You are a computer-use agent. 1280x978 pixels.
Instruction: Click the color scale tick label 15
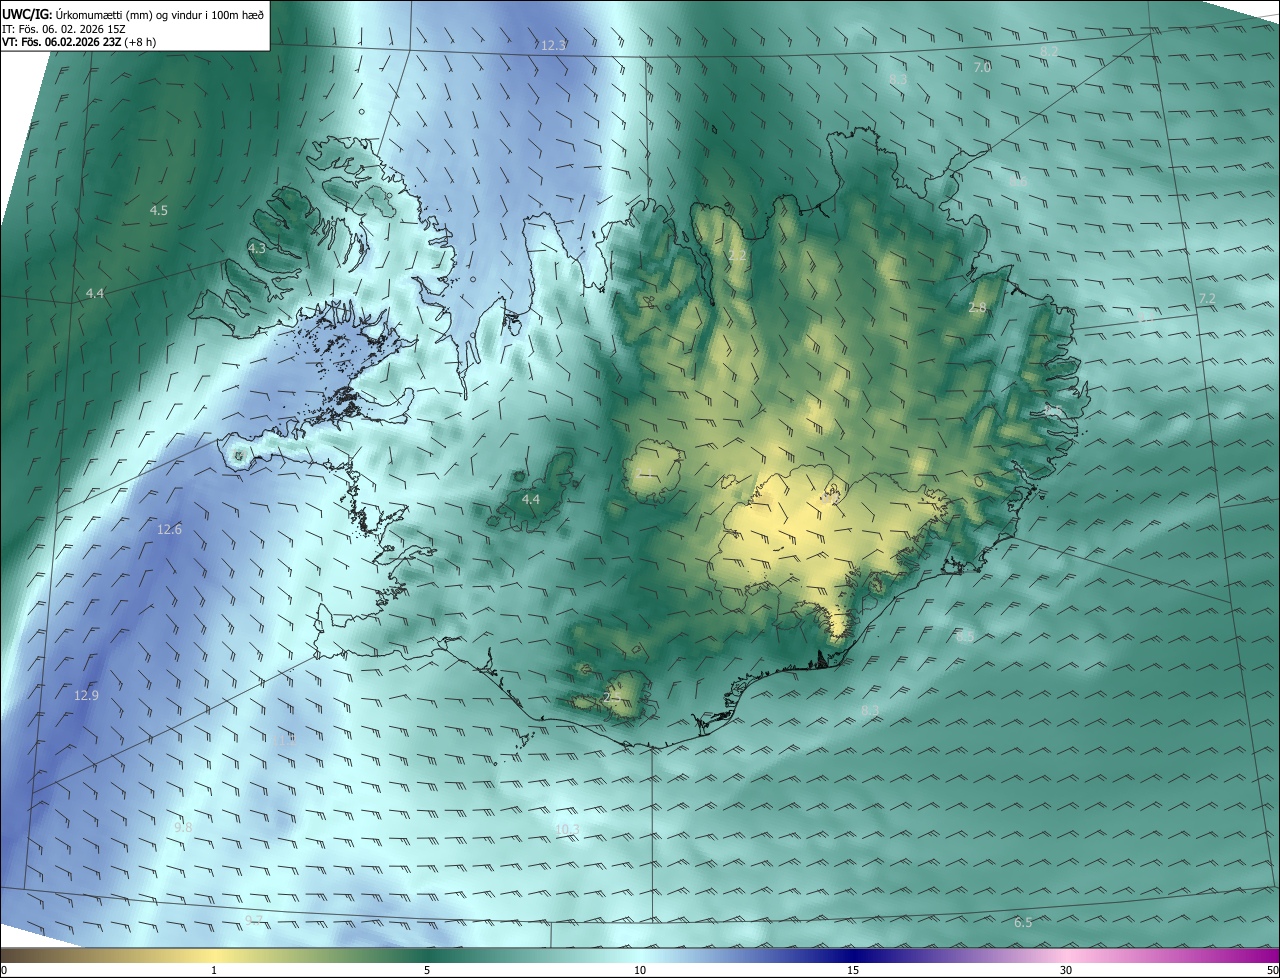(x=853, y=971)
